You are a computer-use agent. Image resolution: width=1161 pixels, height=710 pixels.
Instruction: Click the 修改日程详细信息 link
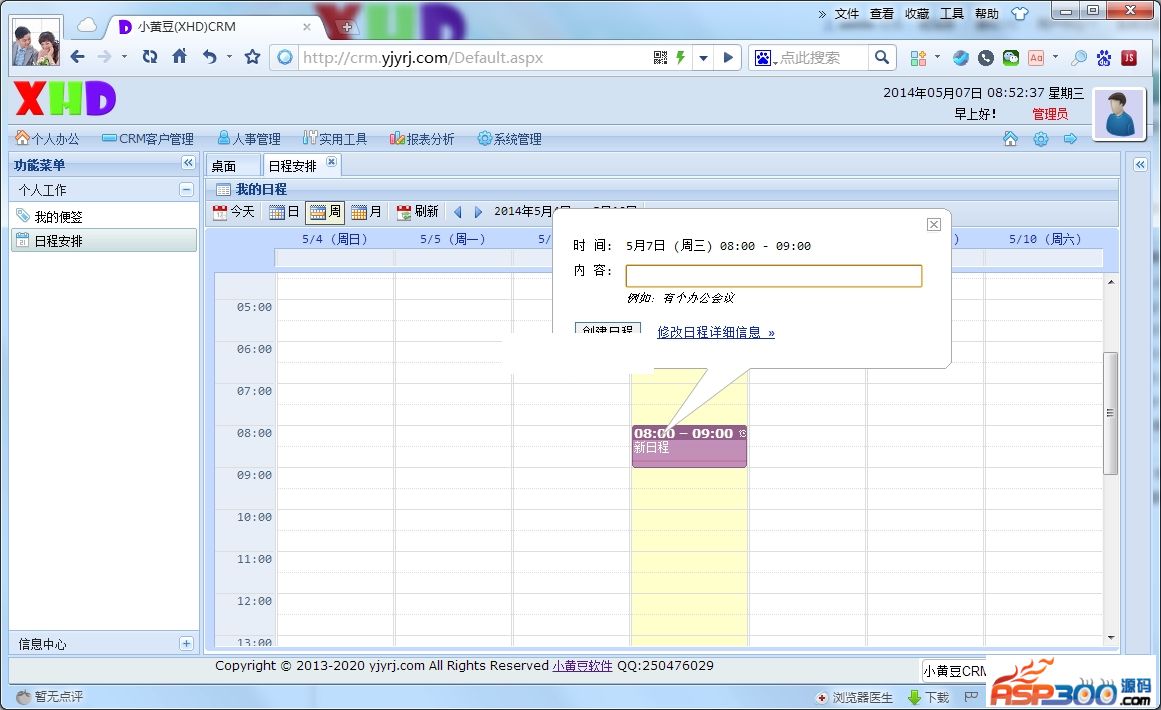point(715,332)
